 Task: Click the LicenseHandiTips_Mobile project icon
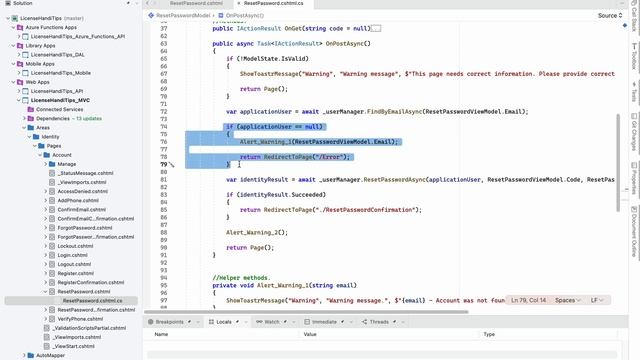pyautogui.click(x=25, y=73)
